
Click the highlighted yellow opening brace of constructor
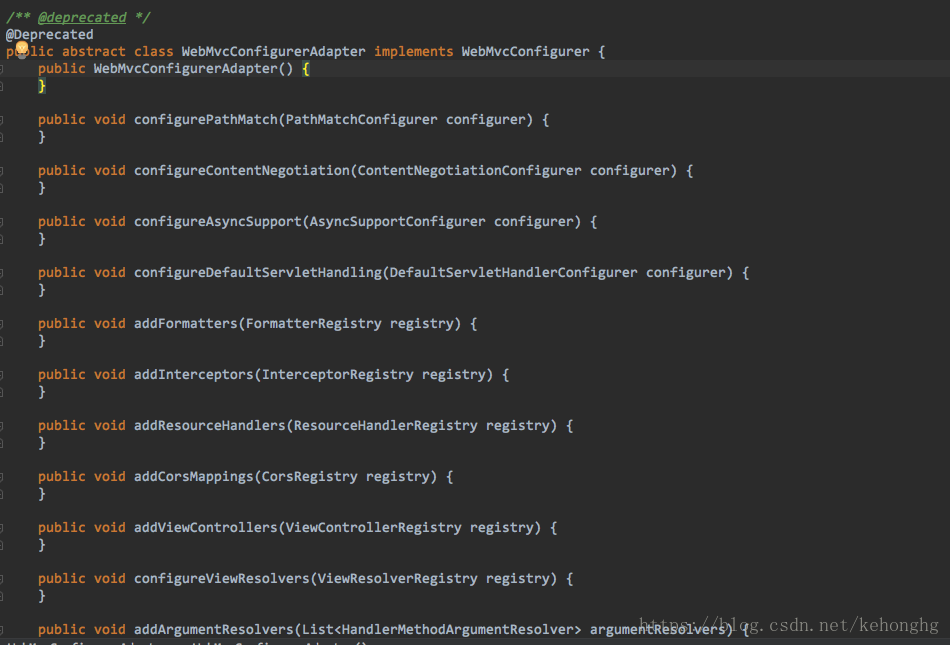pyautogui.click(x=306, y=69)
